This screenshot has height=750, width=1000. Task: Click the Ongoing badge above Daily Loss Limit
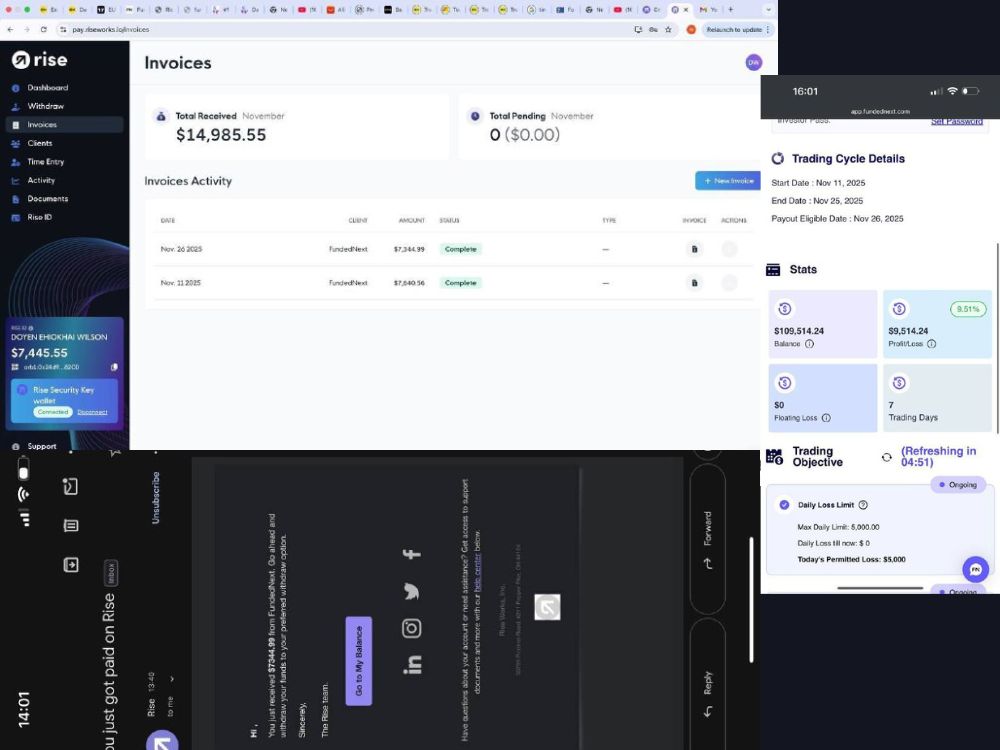point(959,485)
